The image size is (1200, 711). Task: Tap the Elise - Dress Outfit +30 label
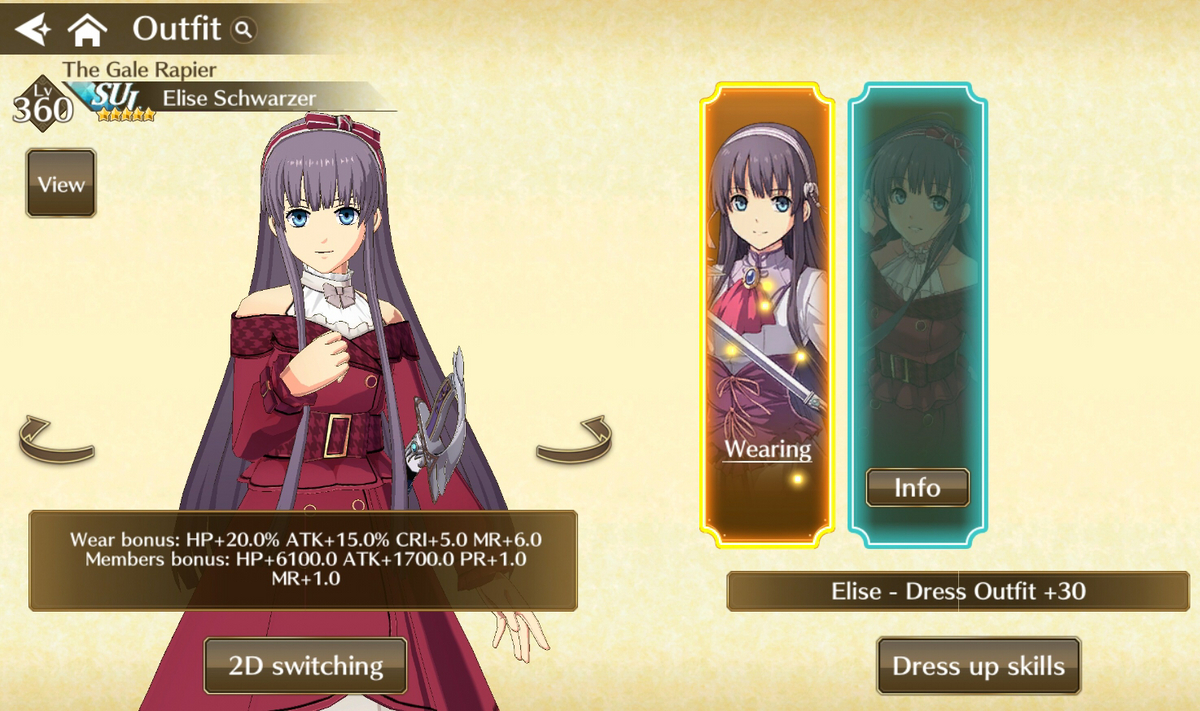(958, 591)
